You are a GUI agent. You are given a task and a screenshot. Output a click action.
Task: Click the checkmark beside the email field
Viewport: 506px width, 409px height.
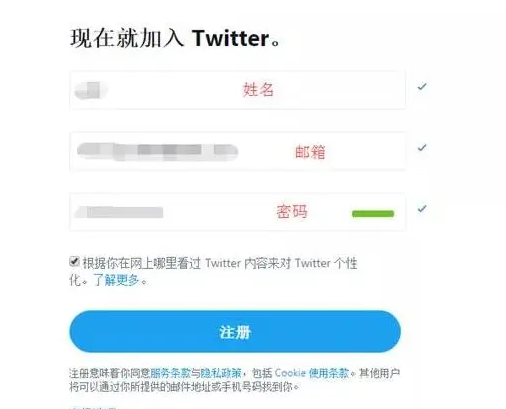click(x=422, y=148)
